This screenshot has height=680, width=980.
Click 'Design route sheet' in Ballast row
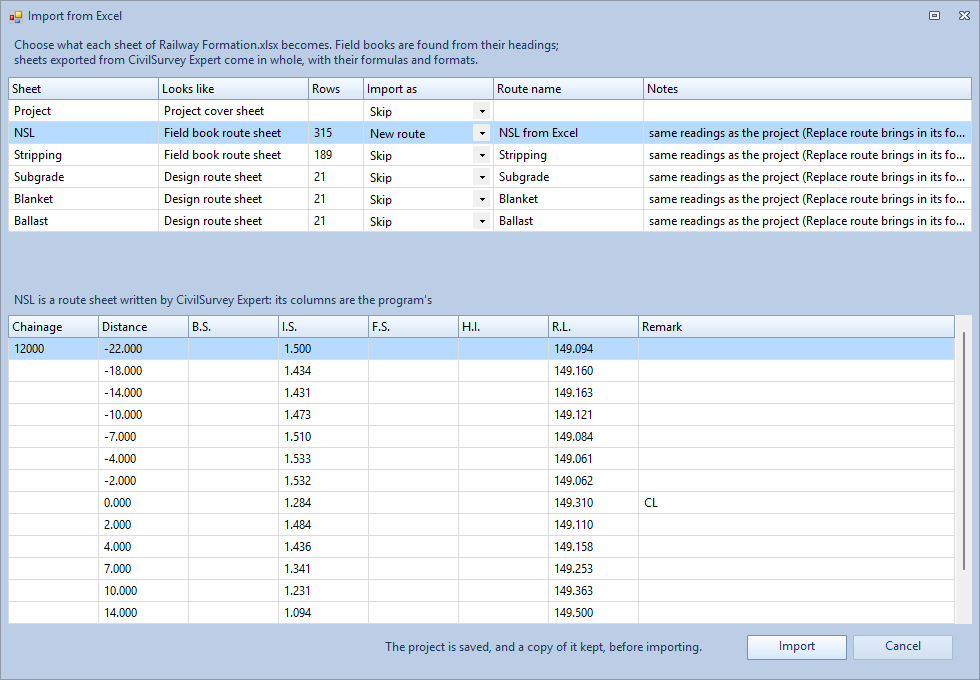click(x=233, y=221)
